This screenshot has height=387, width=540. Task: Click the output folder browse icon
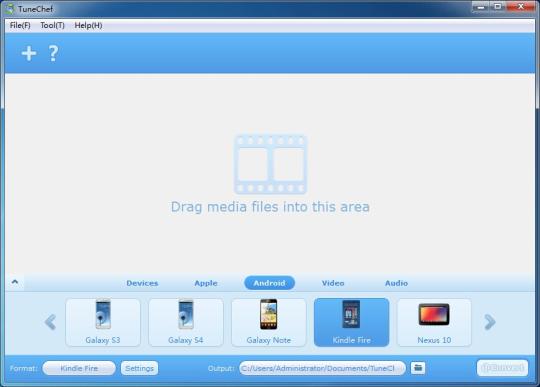click(418, 368)
